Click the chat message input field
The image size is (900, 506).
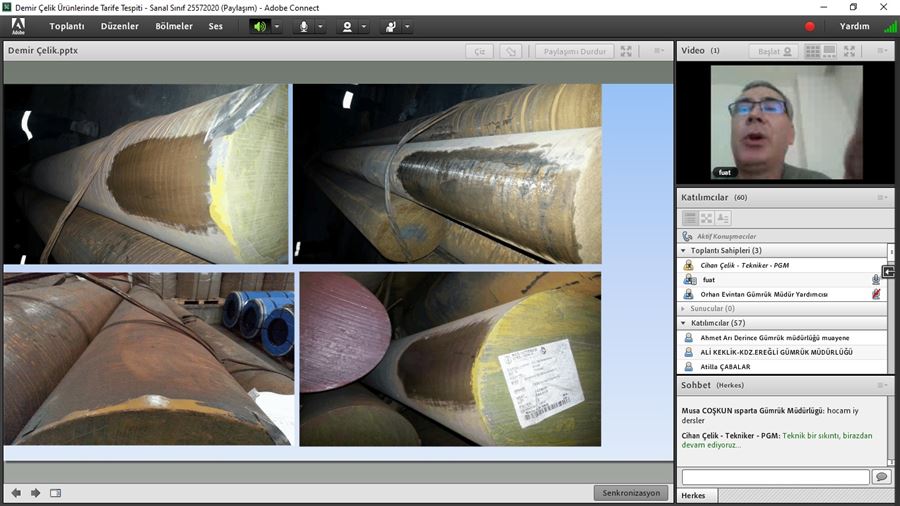(x=774, y=477)
